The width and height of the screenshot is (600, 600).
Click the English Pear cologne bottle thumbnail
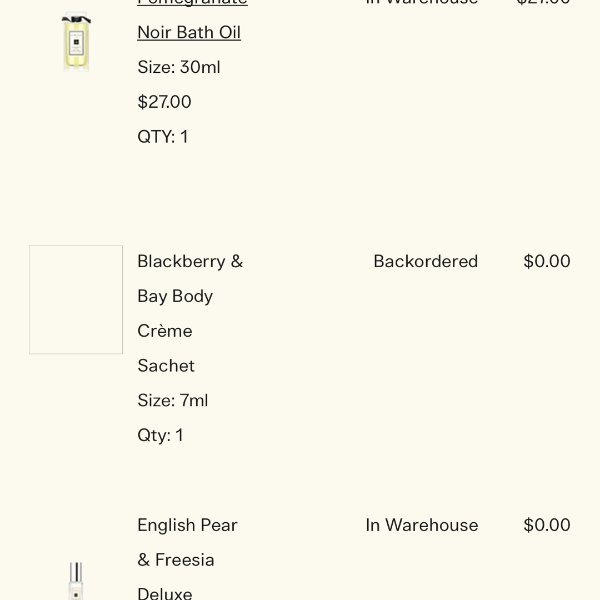click(76, 581)
